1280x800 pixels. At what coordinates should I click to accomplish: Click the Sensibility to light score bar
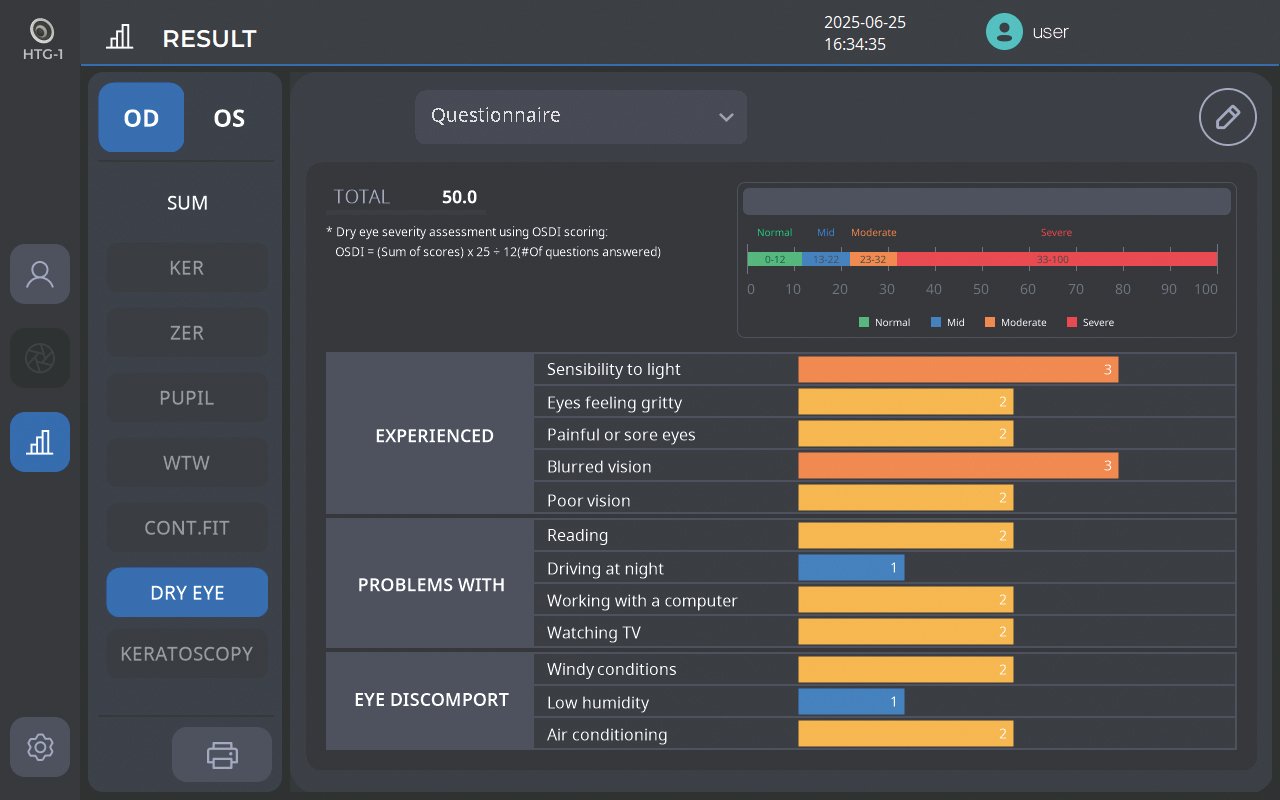pyautogui.click(x=957, y=370)
